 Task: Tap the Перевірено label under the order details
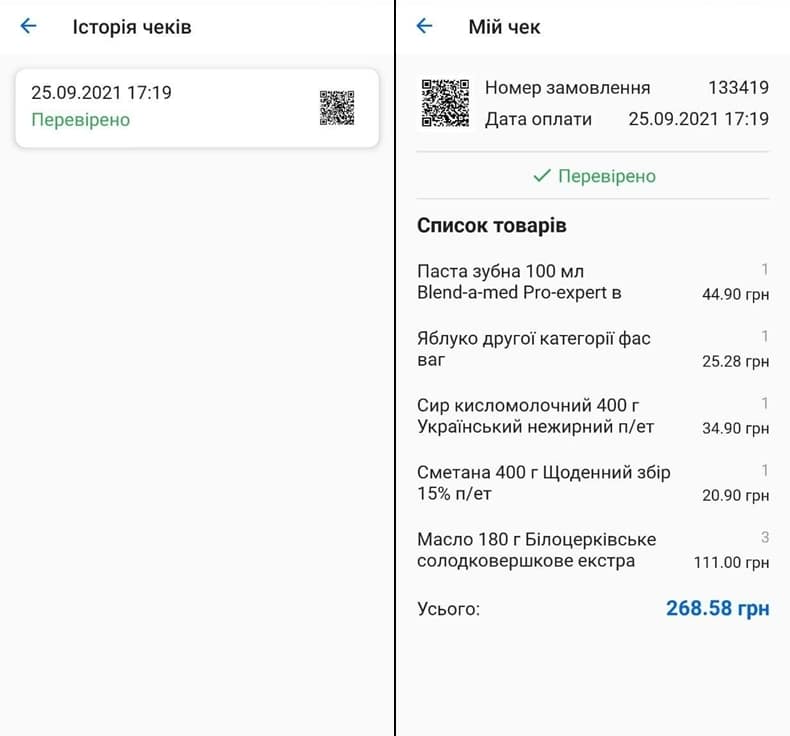[x=606, y=176]
